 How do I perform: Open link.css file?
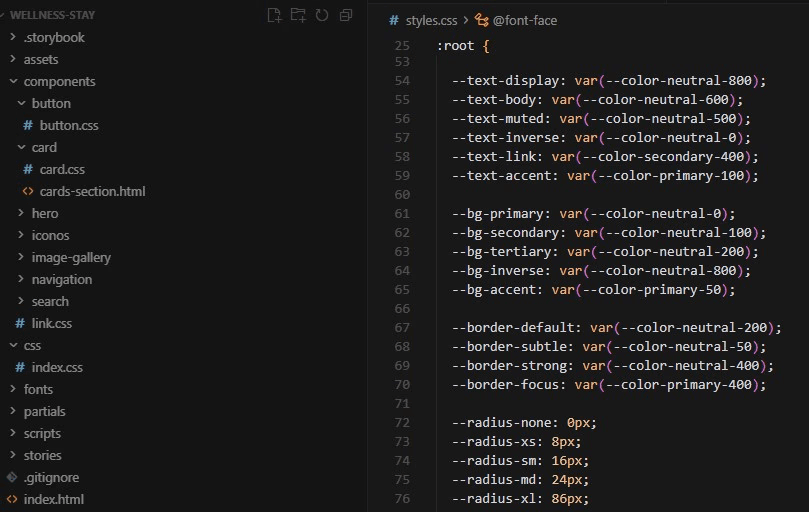pyautogui.click(x=52, y=323)
